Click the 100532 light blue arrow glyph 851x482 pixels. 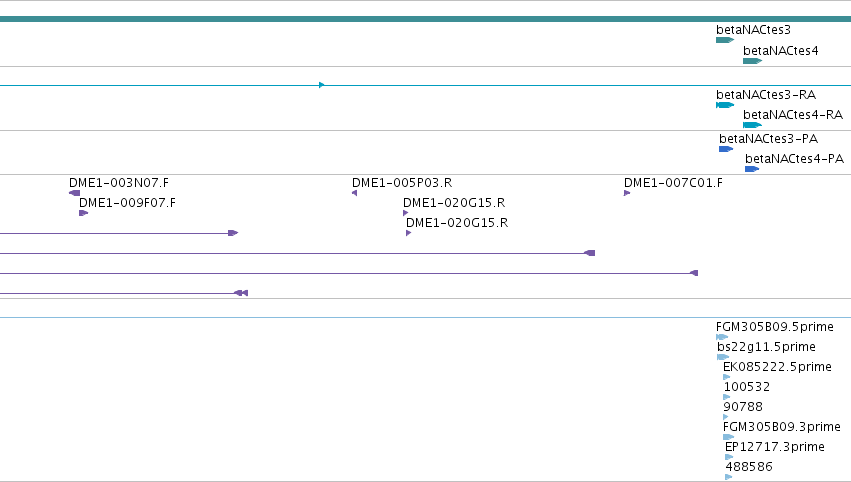click(727, 397)
